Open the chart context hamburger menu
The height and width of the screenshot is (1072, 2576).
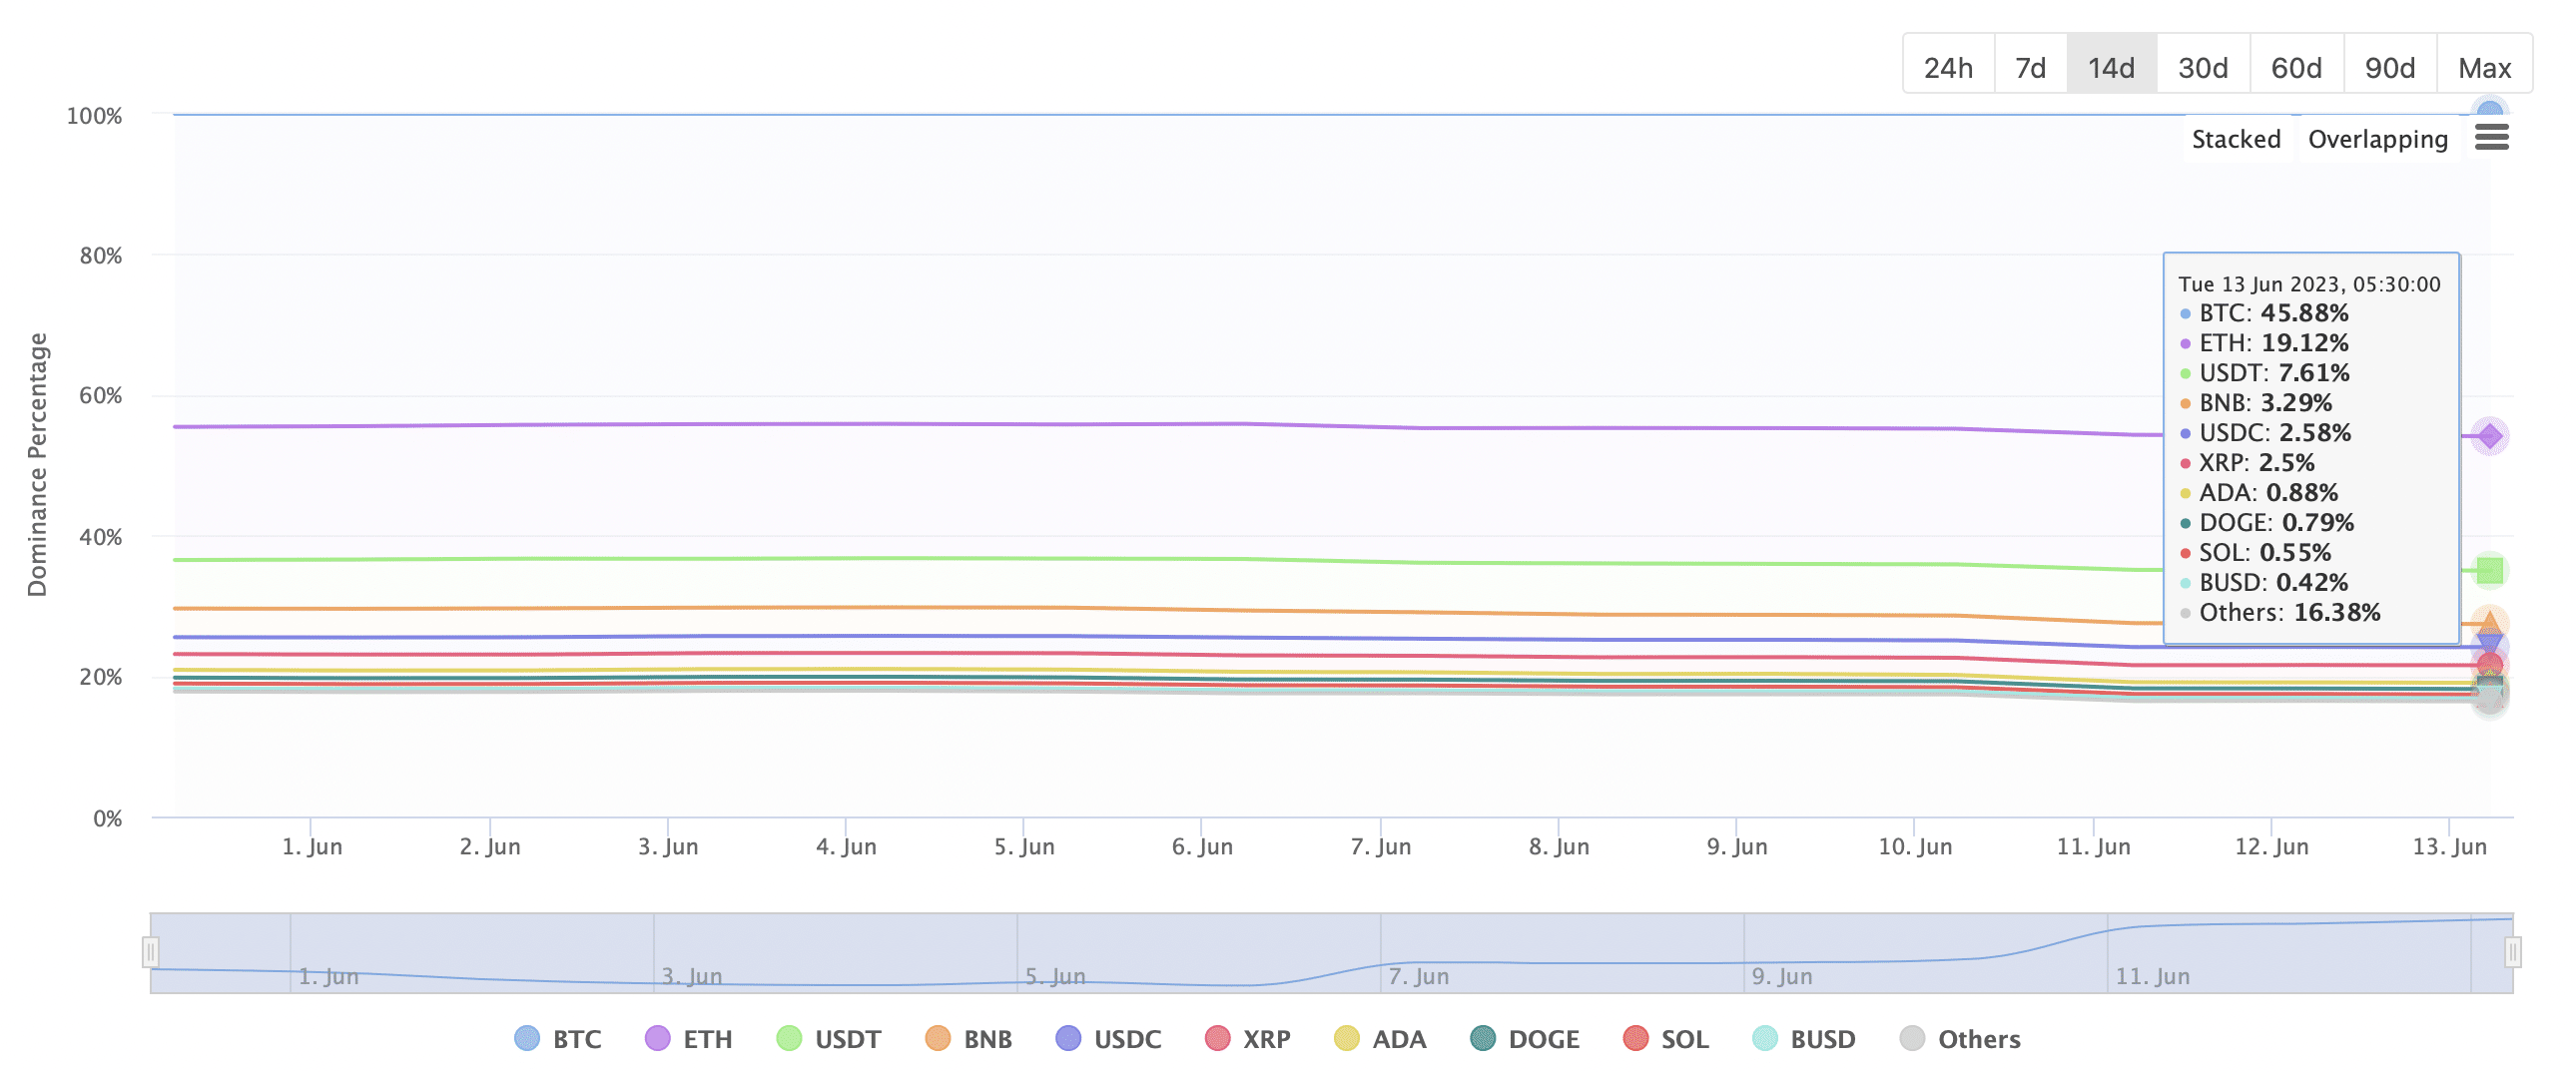point(2491,137)
